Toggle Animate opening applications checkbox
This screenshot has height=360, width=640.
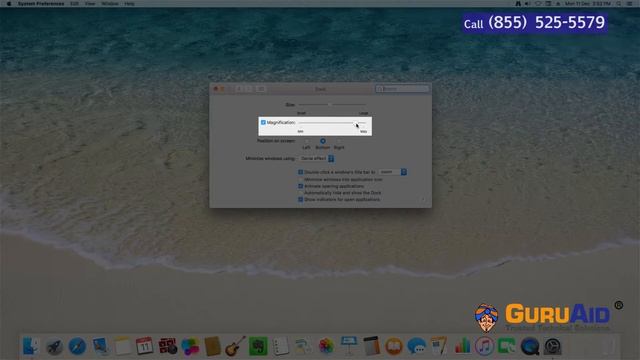pos(300,186)
